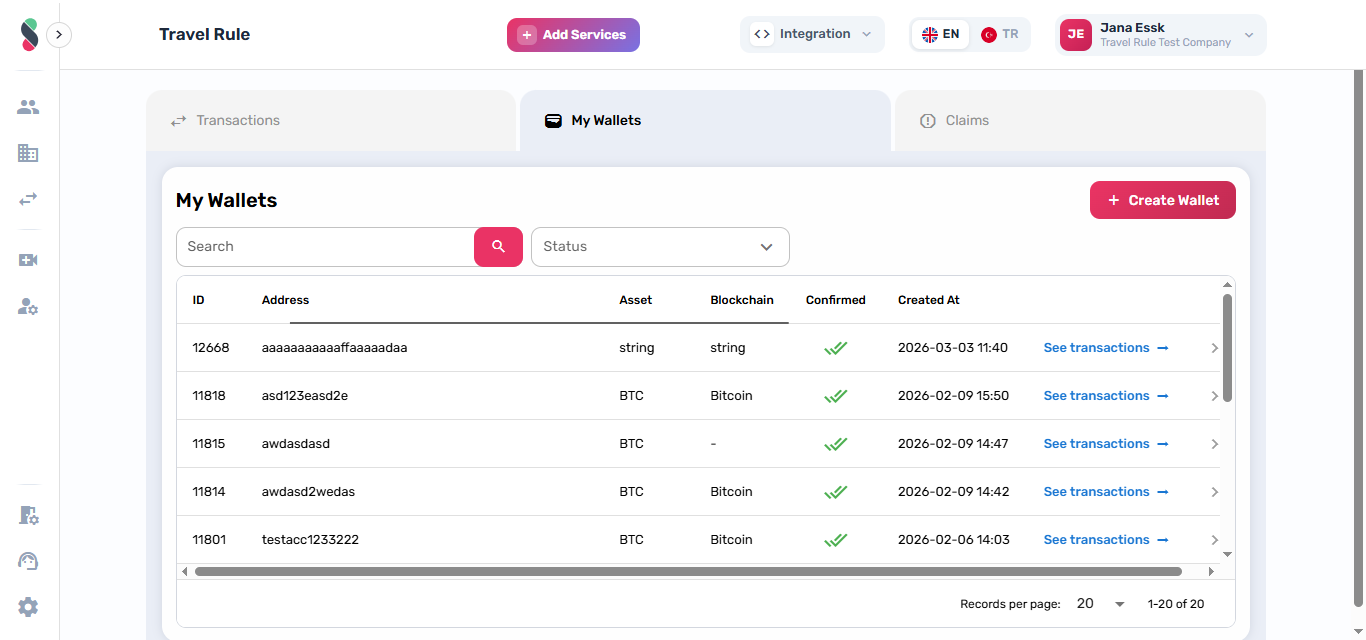Select the My Wallets tab

(705, 120)
